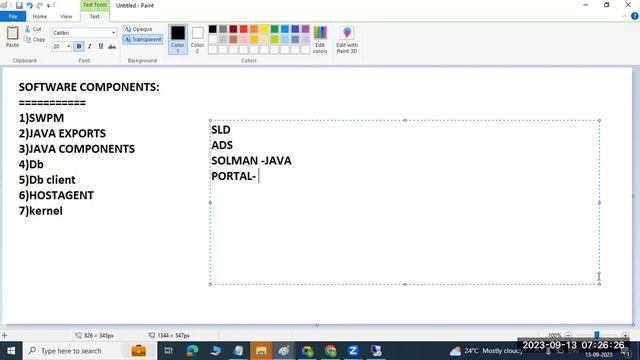Screen dimensions: 640x360
Task: Click the "SOFTWARE COMPONENTS:" heading
Action: [x=89, y=87]
